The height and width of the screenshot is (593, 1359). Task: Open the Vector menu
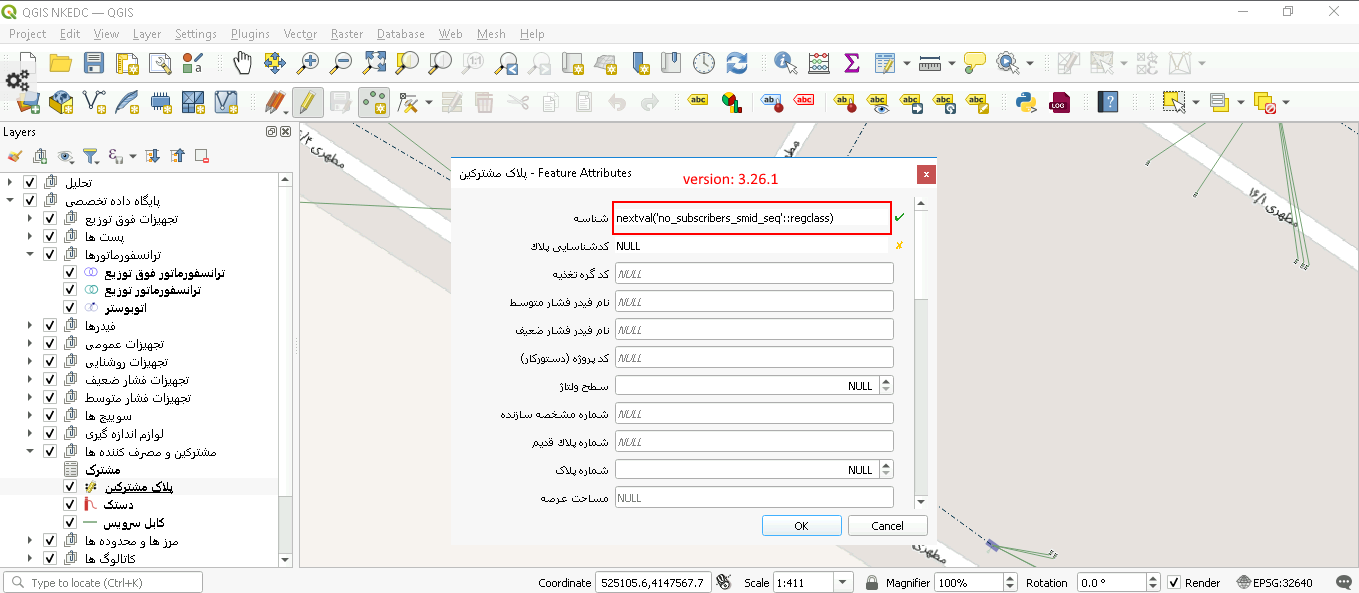click(300, 33)
